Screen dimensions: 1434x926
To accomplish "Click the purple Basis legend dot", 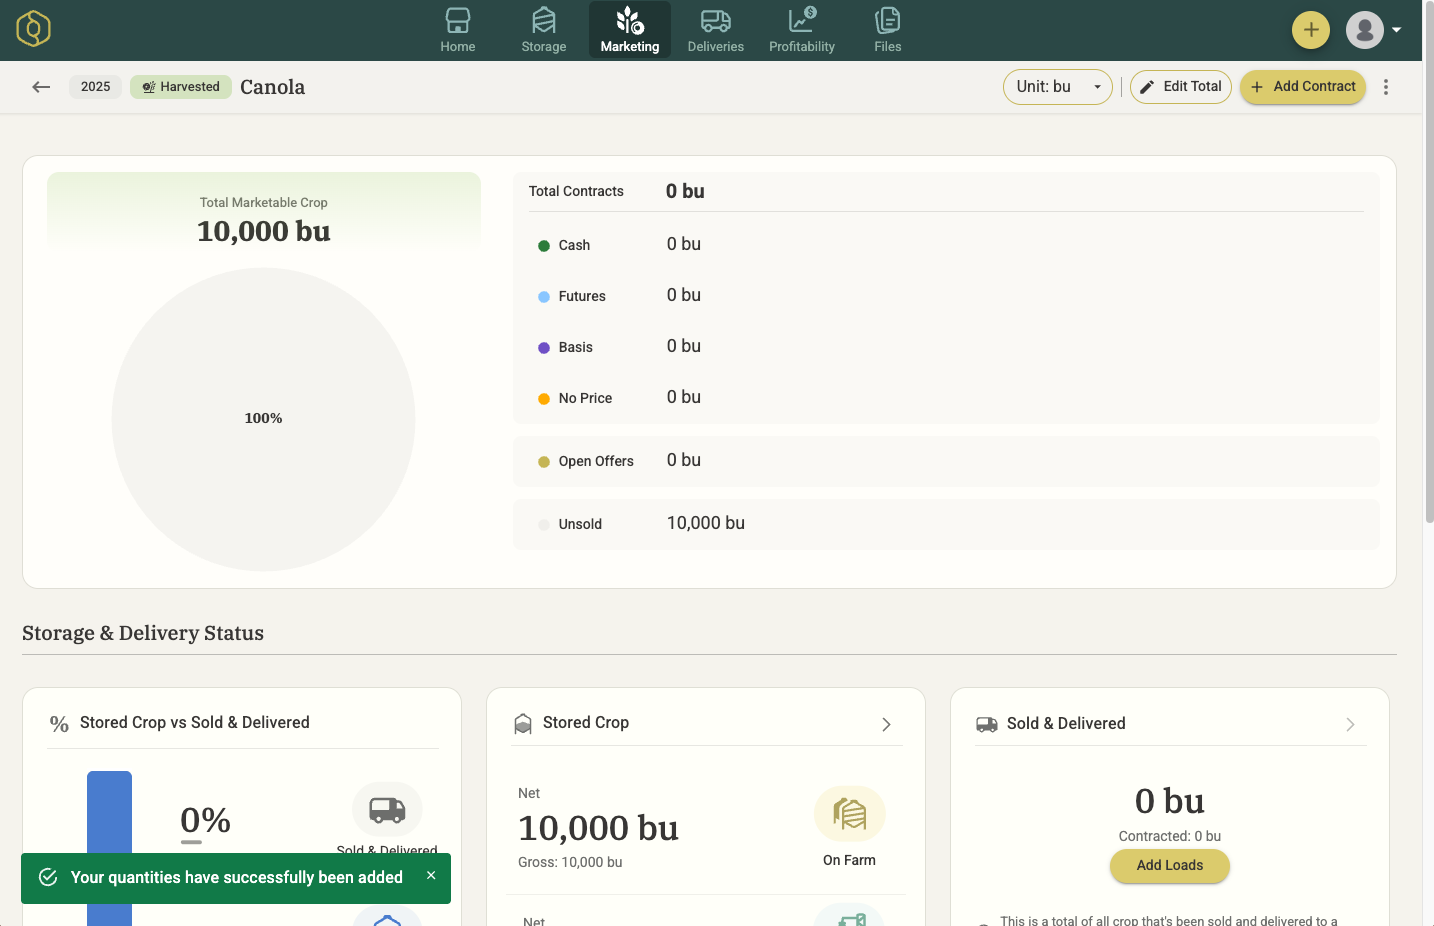I will [544, 348].
